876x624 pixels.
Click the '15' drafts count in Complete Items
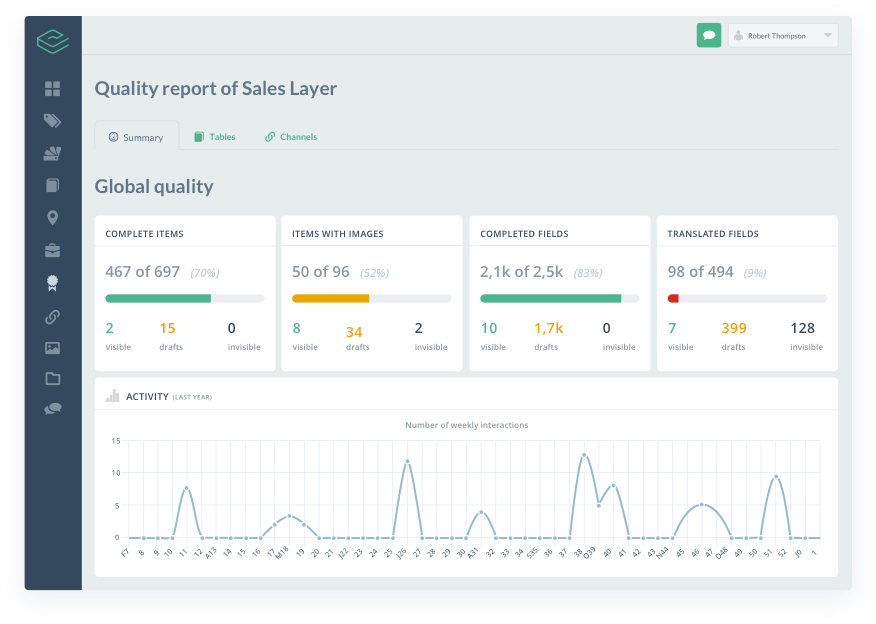[168, 328]
